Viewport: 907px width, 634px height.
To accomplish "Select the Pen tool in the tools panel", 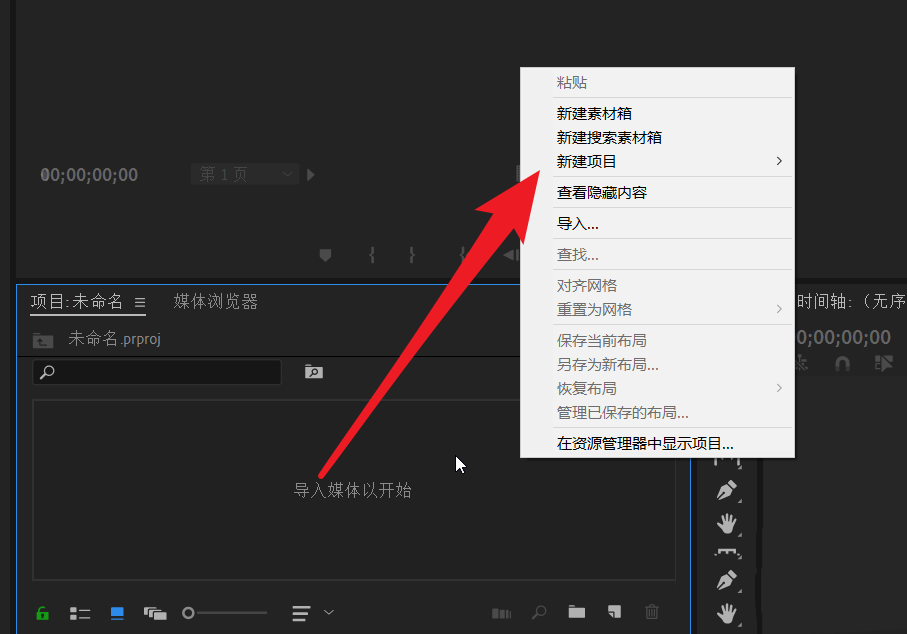I will point(727,490).
